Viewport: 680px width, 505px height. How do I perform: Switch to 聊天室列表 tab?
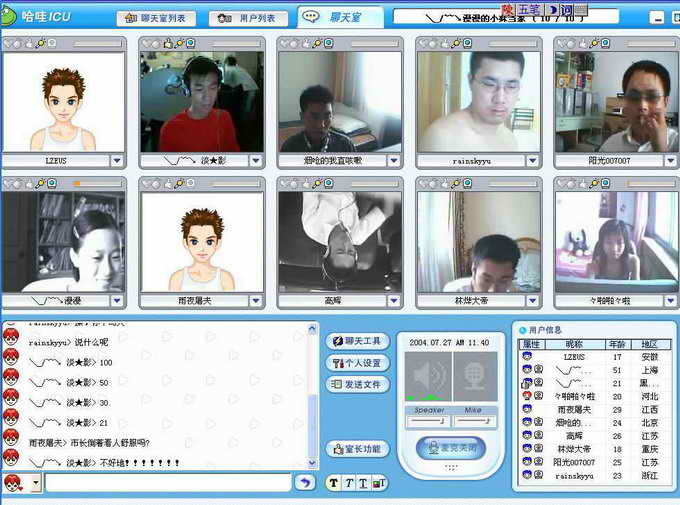pos(156,18)
